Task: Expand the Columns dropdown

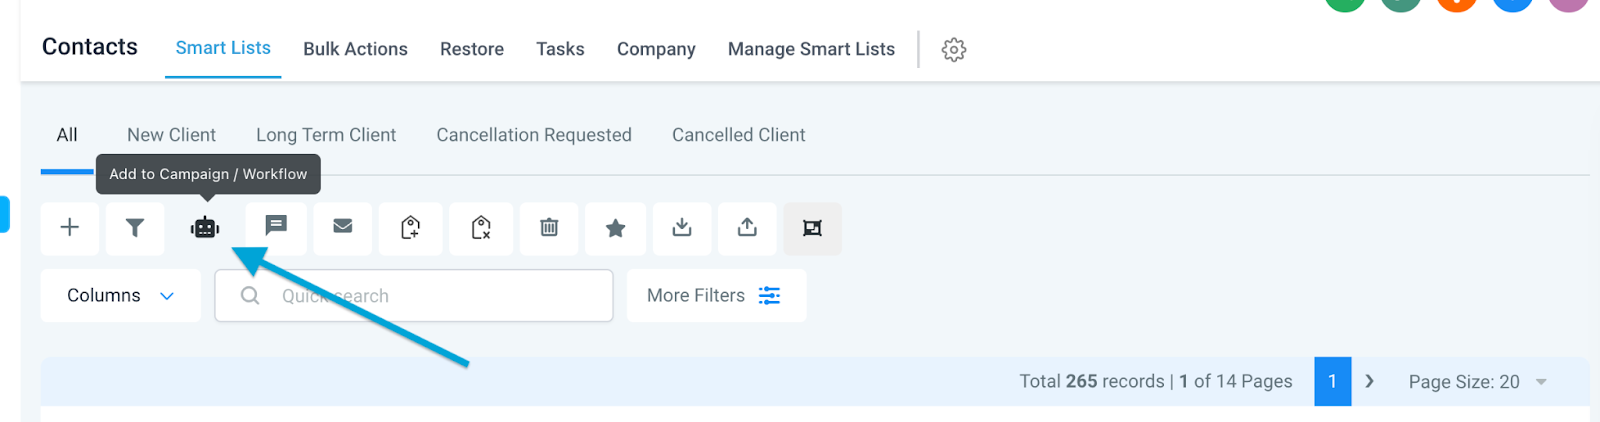Action: (x=121, y=296)
